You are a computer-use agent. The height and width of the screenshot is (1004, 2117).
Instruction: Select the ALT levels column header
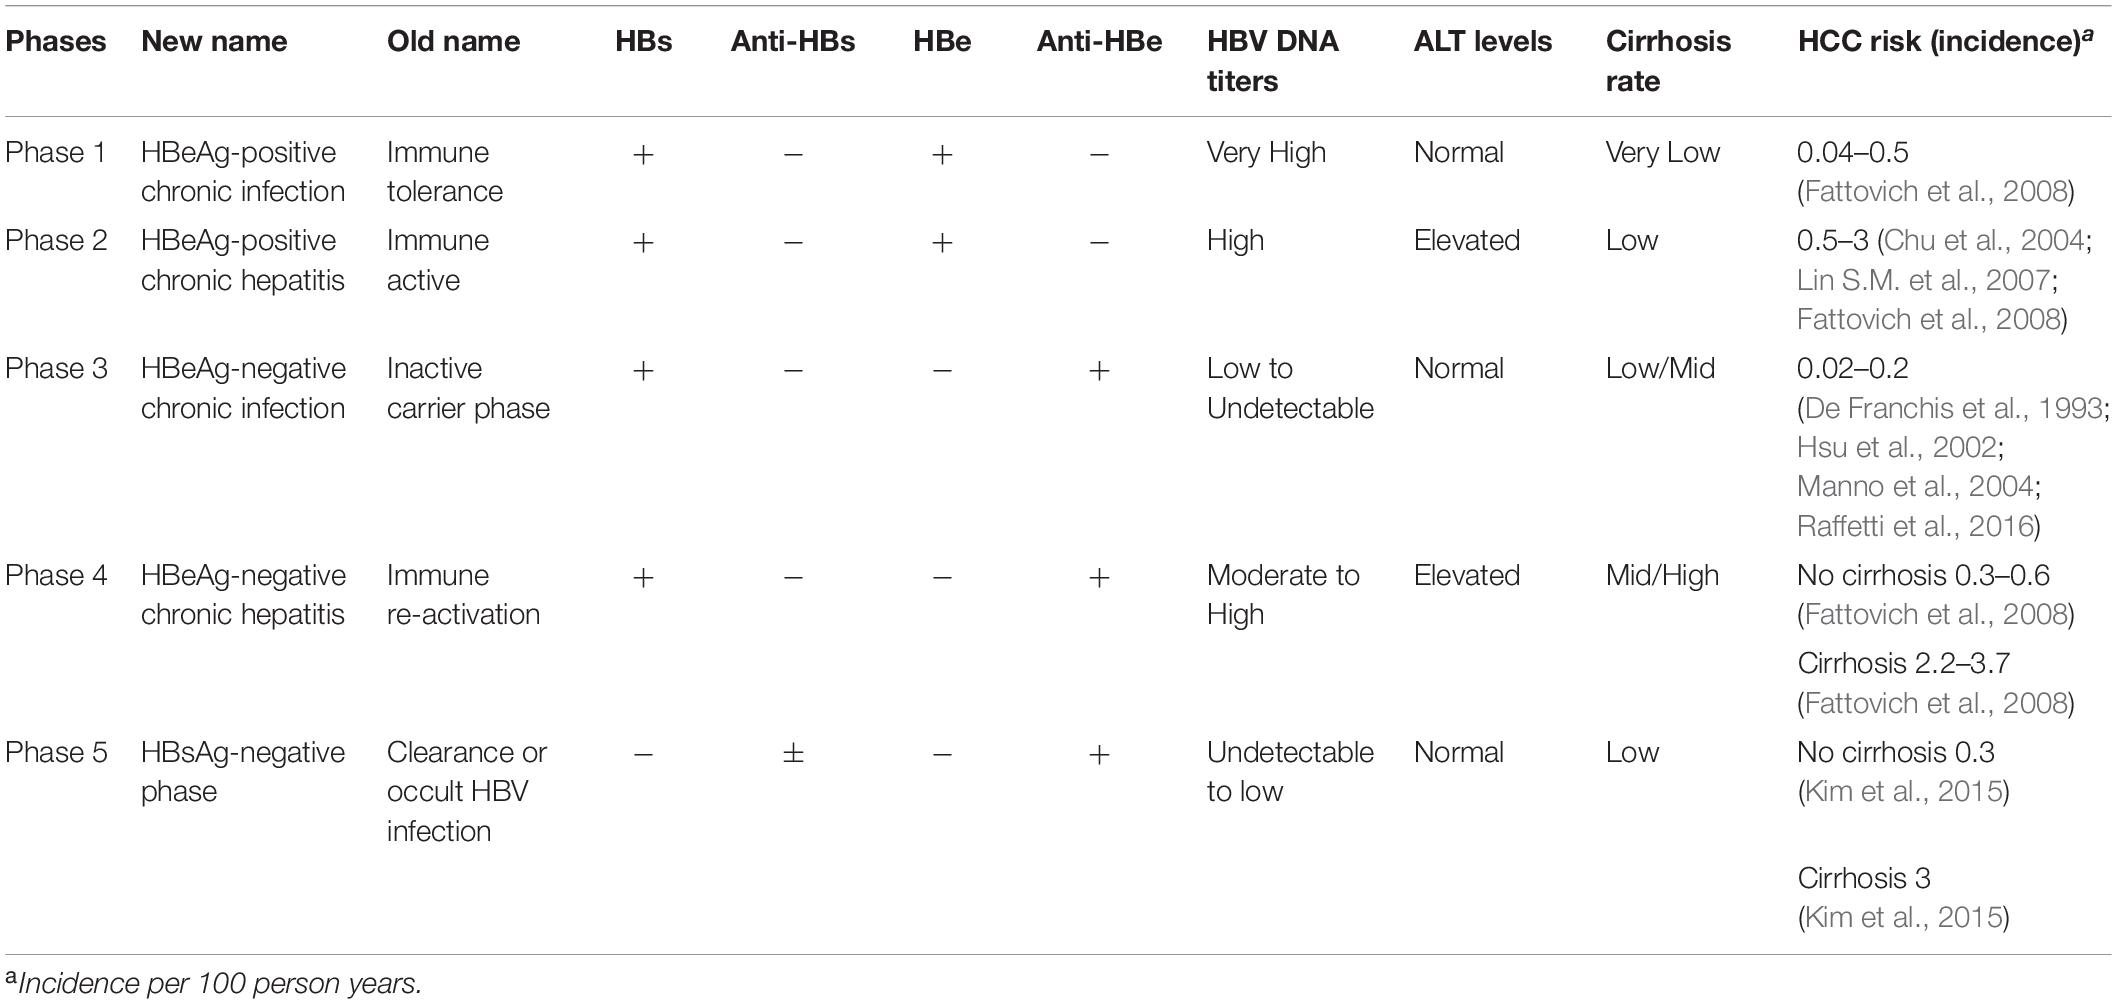[x=1483, y=41]
